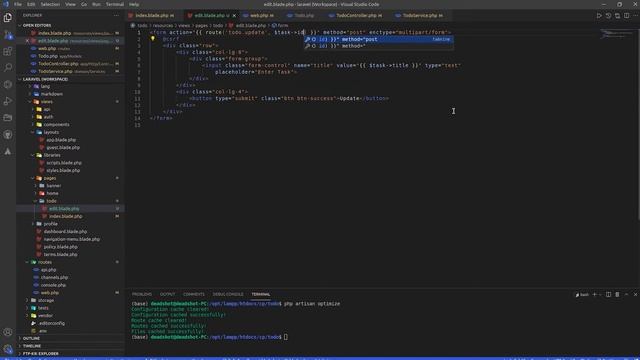Collapse the views folder
640x360 pixels.
47,102
